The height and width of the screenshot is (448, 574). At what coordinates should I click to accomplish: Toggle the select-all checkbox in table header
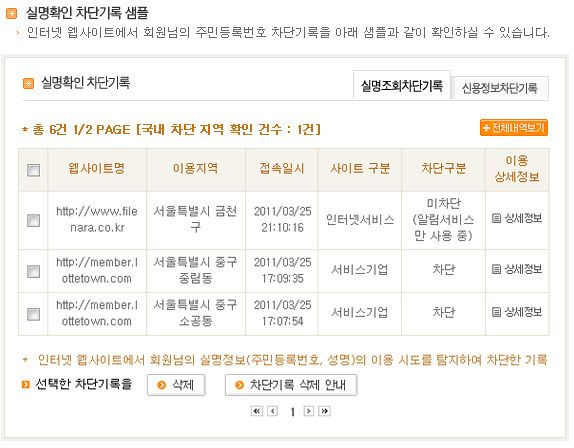34,170
